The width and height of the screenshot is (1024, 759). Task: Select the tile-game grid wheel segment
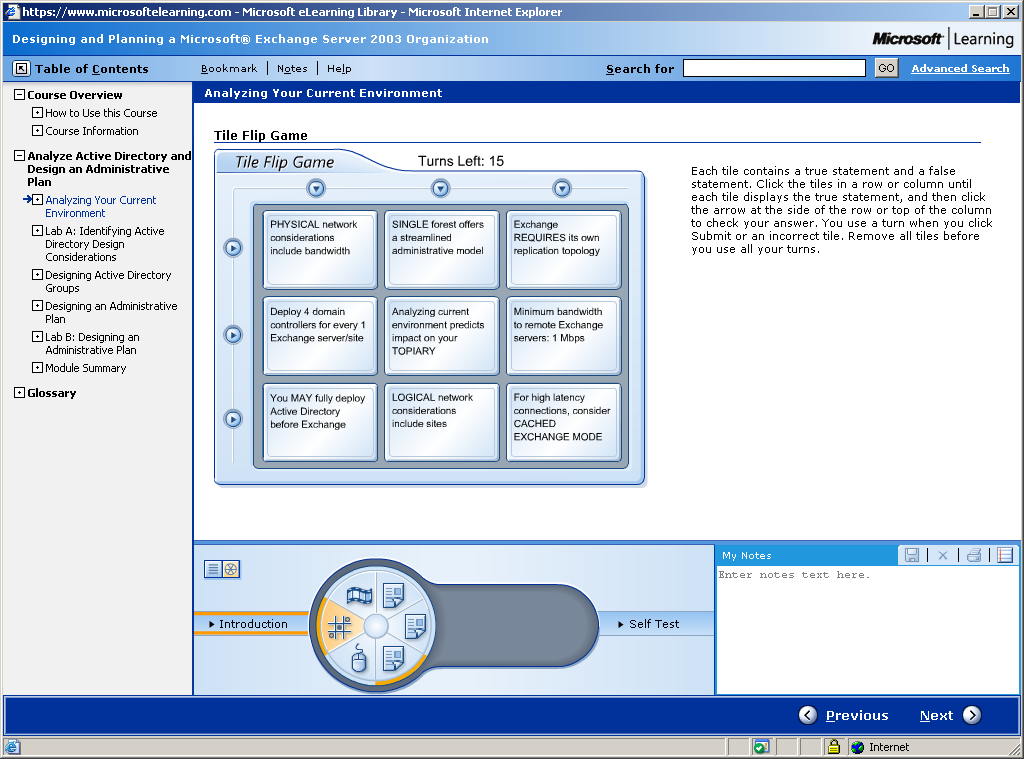(x=340, y=626)
